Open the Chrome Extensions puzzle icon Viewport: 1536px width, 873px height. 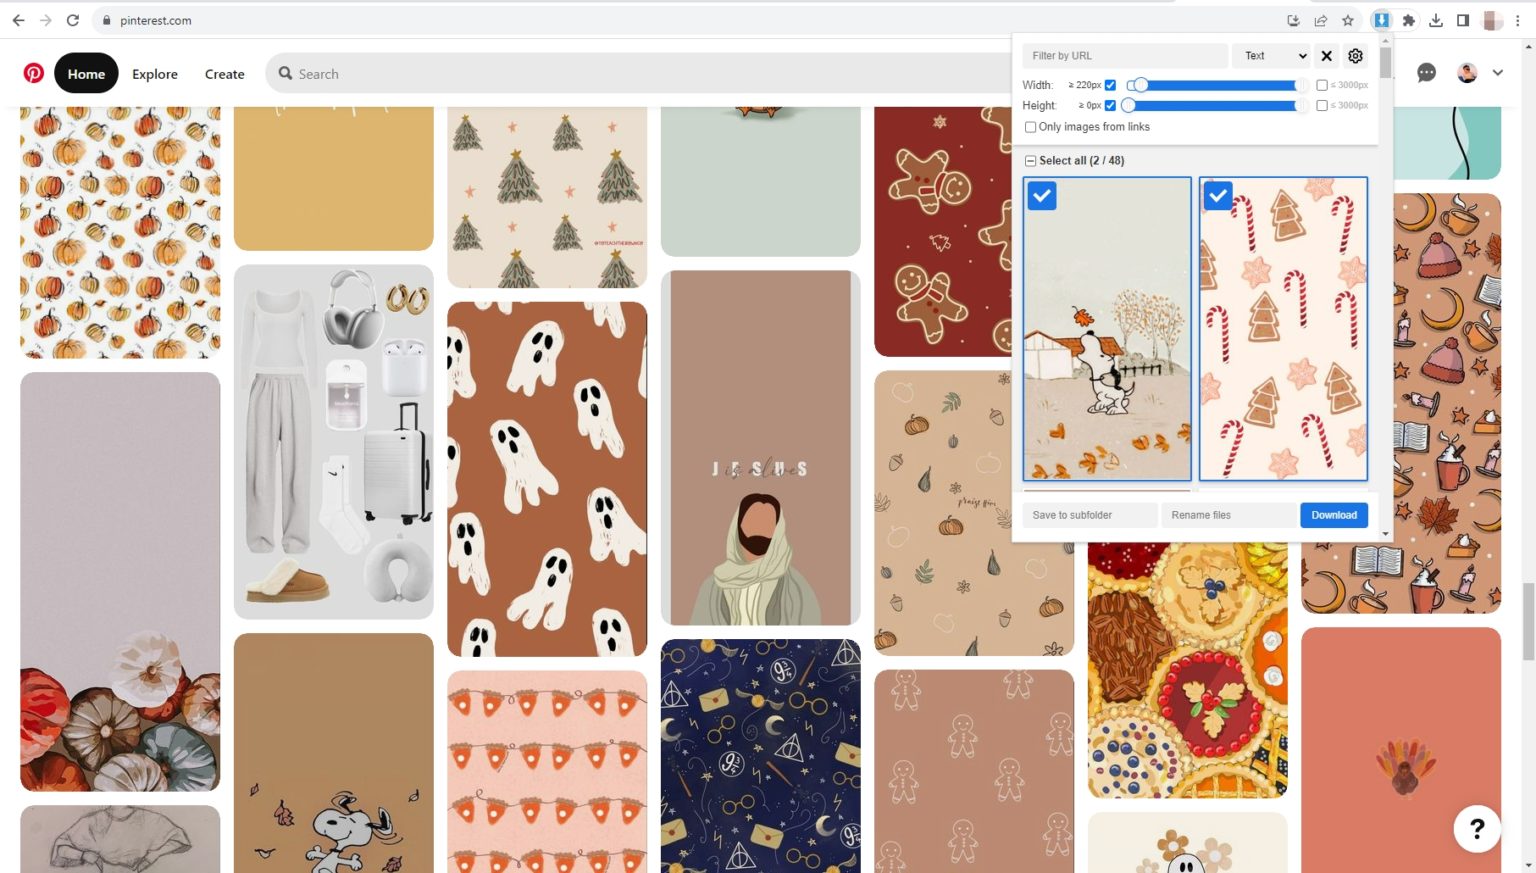[1409, 20]
